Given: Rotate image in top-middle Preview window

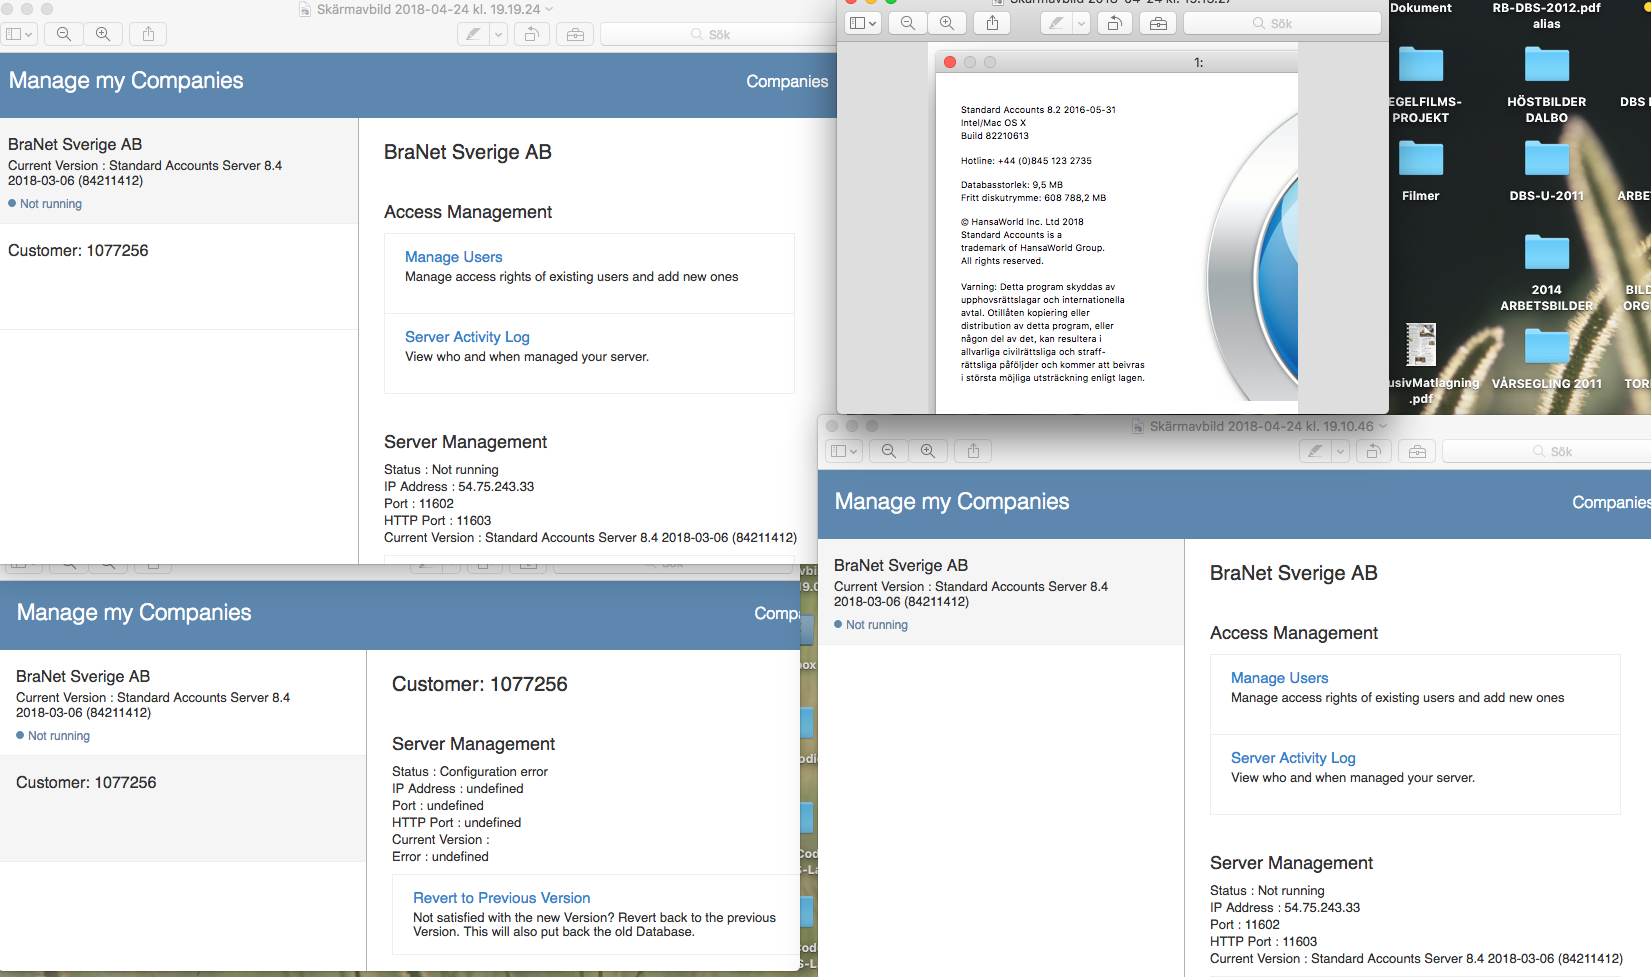Looking at the screenshot, I should tap(1115, 23).
